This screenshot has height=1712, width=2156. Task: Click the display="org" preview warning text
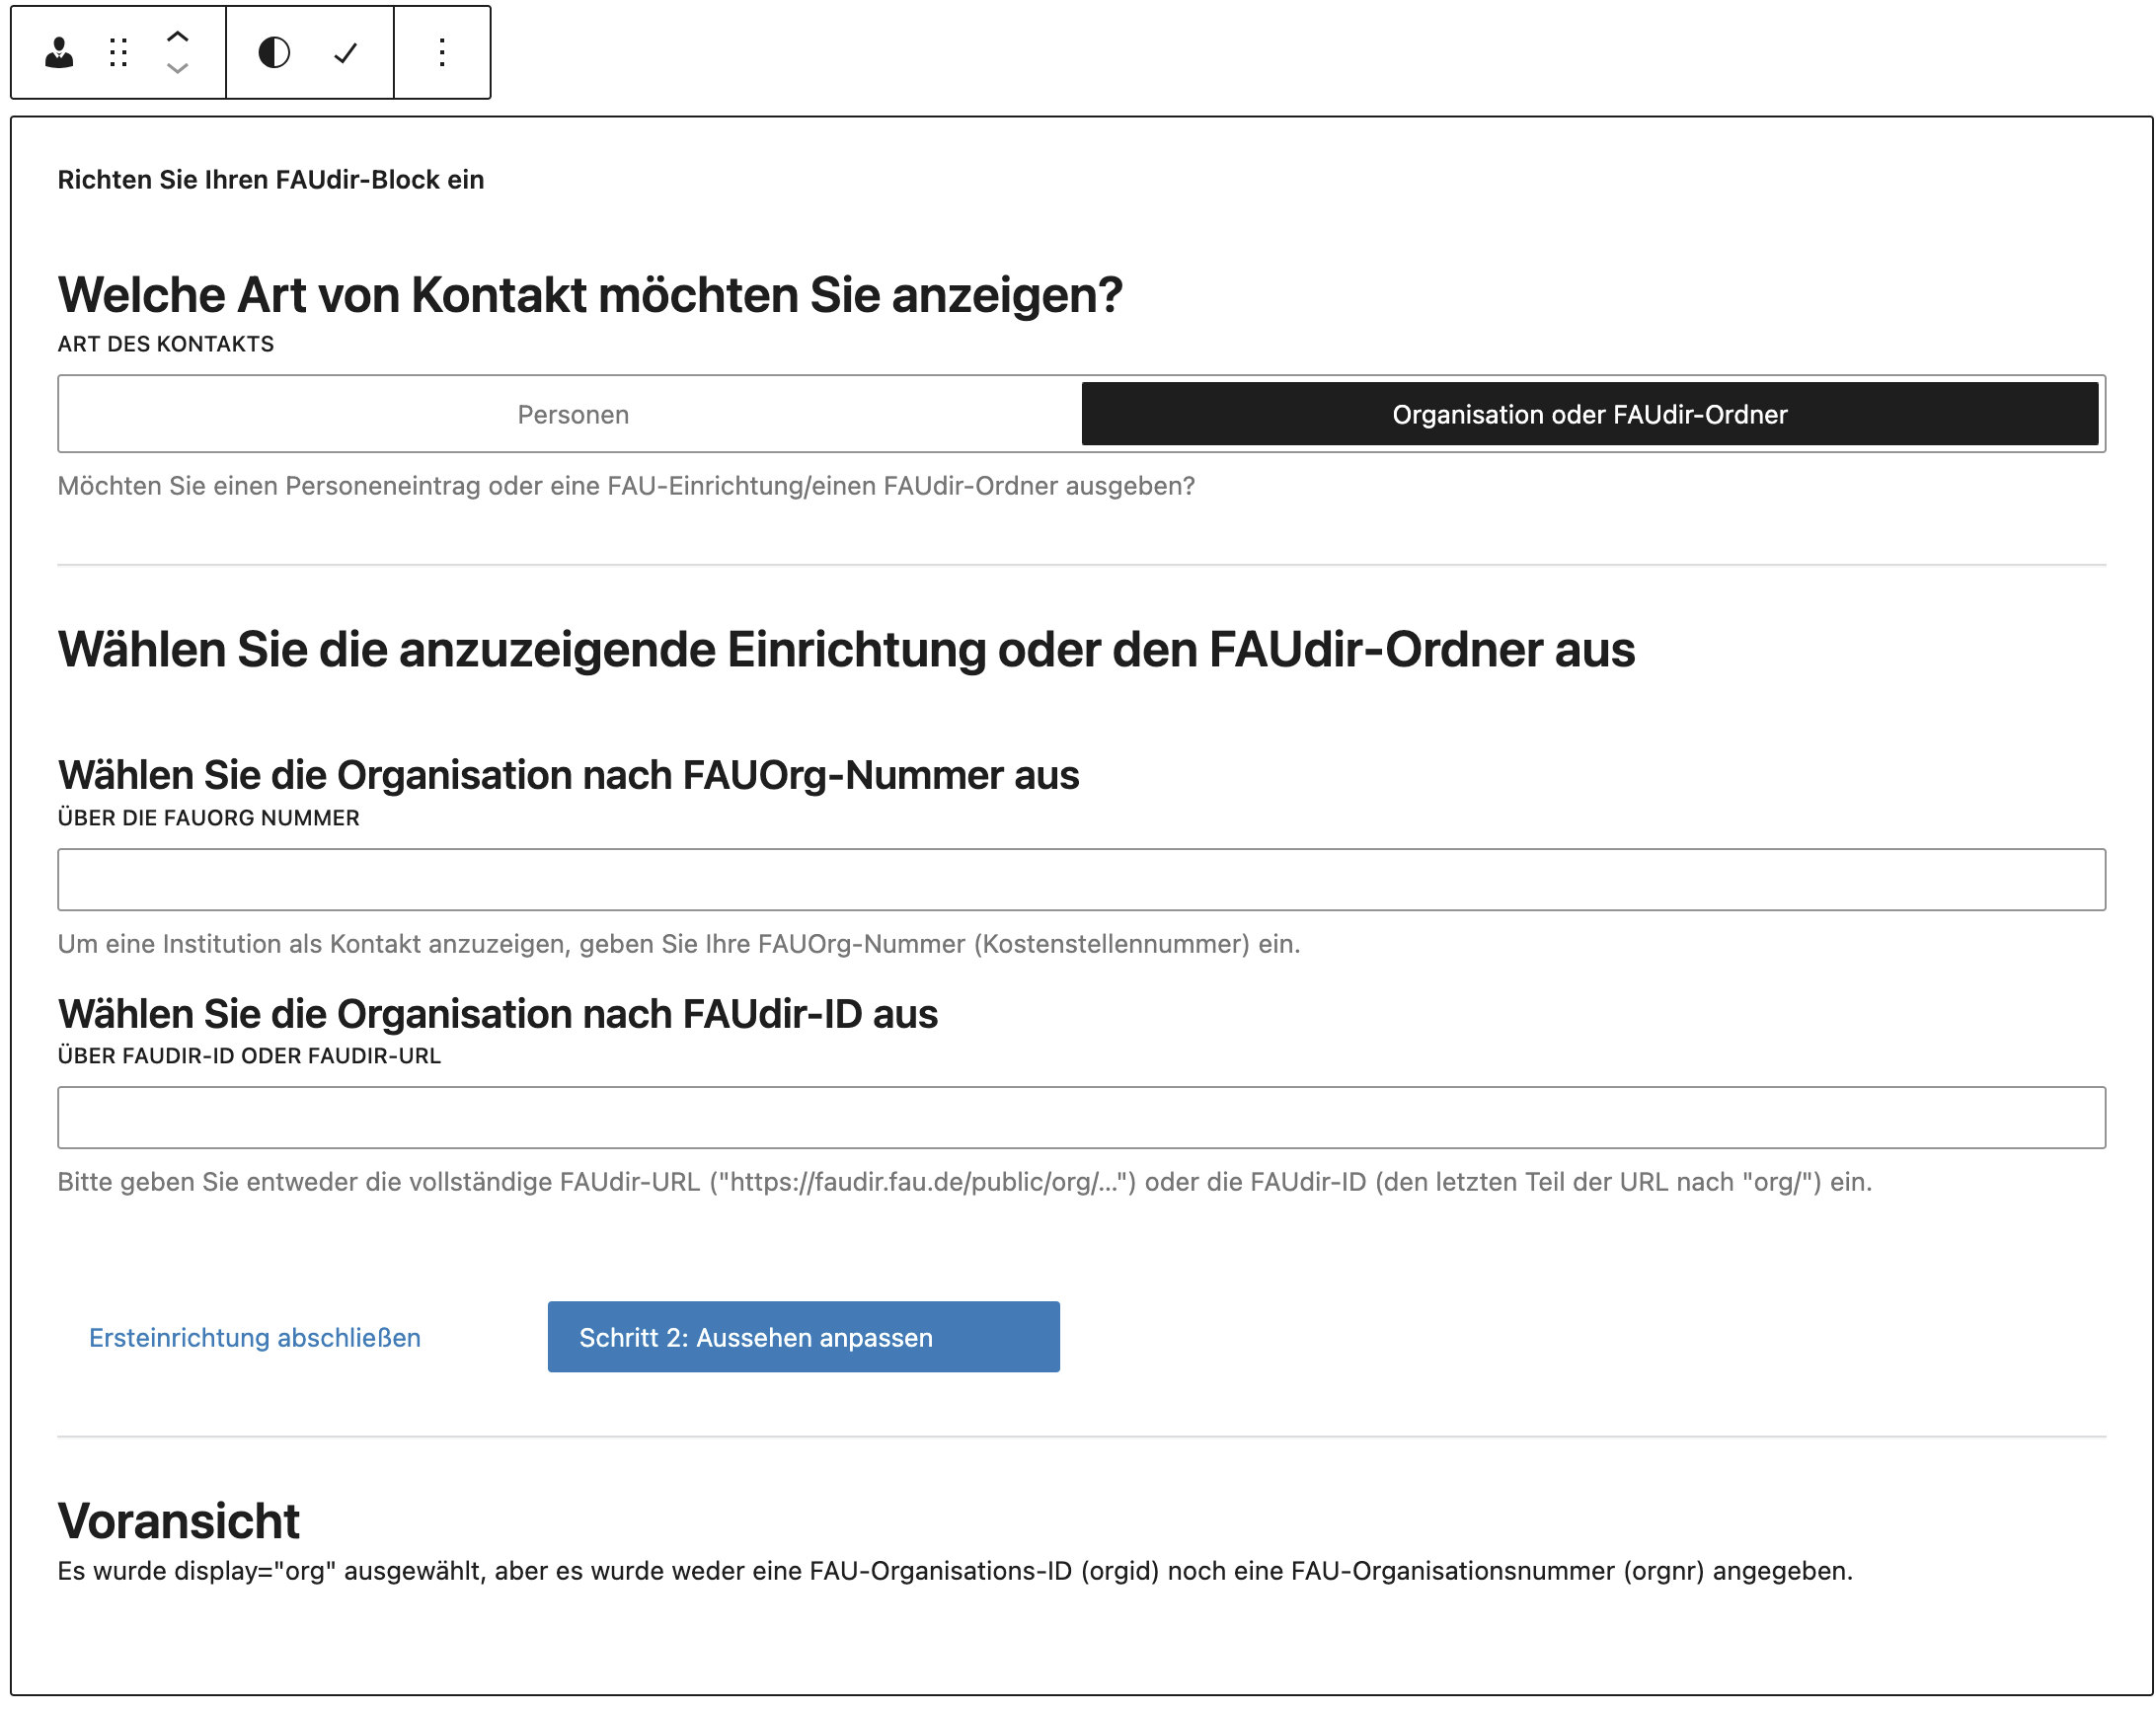pyautogui.click(x=954, y=1570)
